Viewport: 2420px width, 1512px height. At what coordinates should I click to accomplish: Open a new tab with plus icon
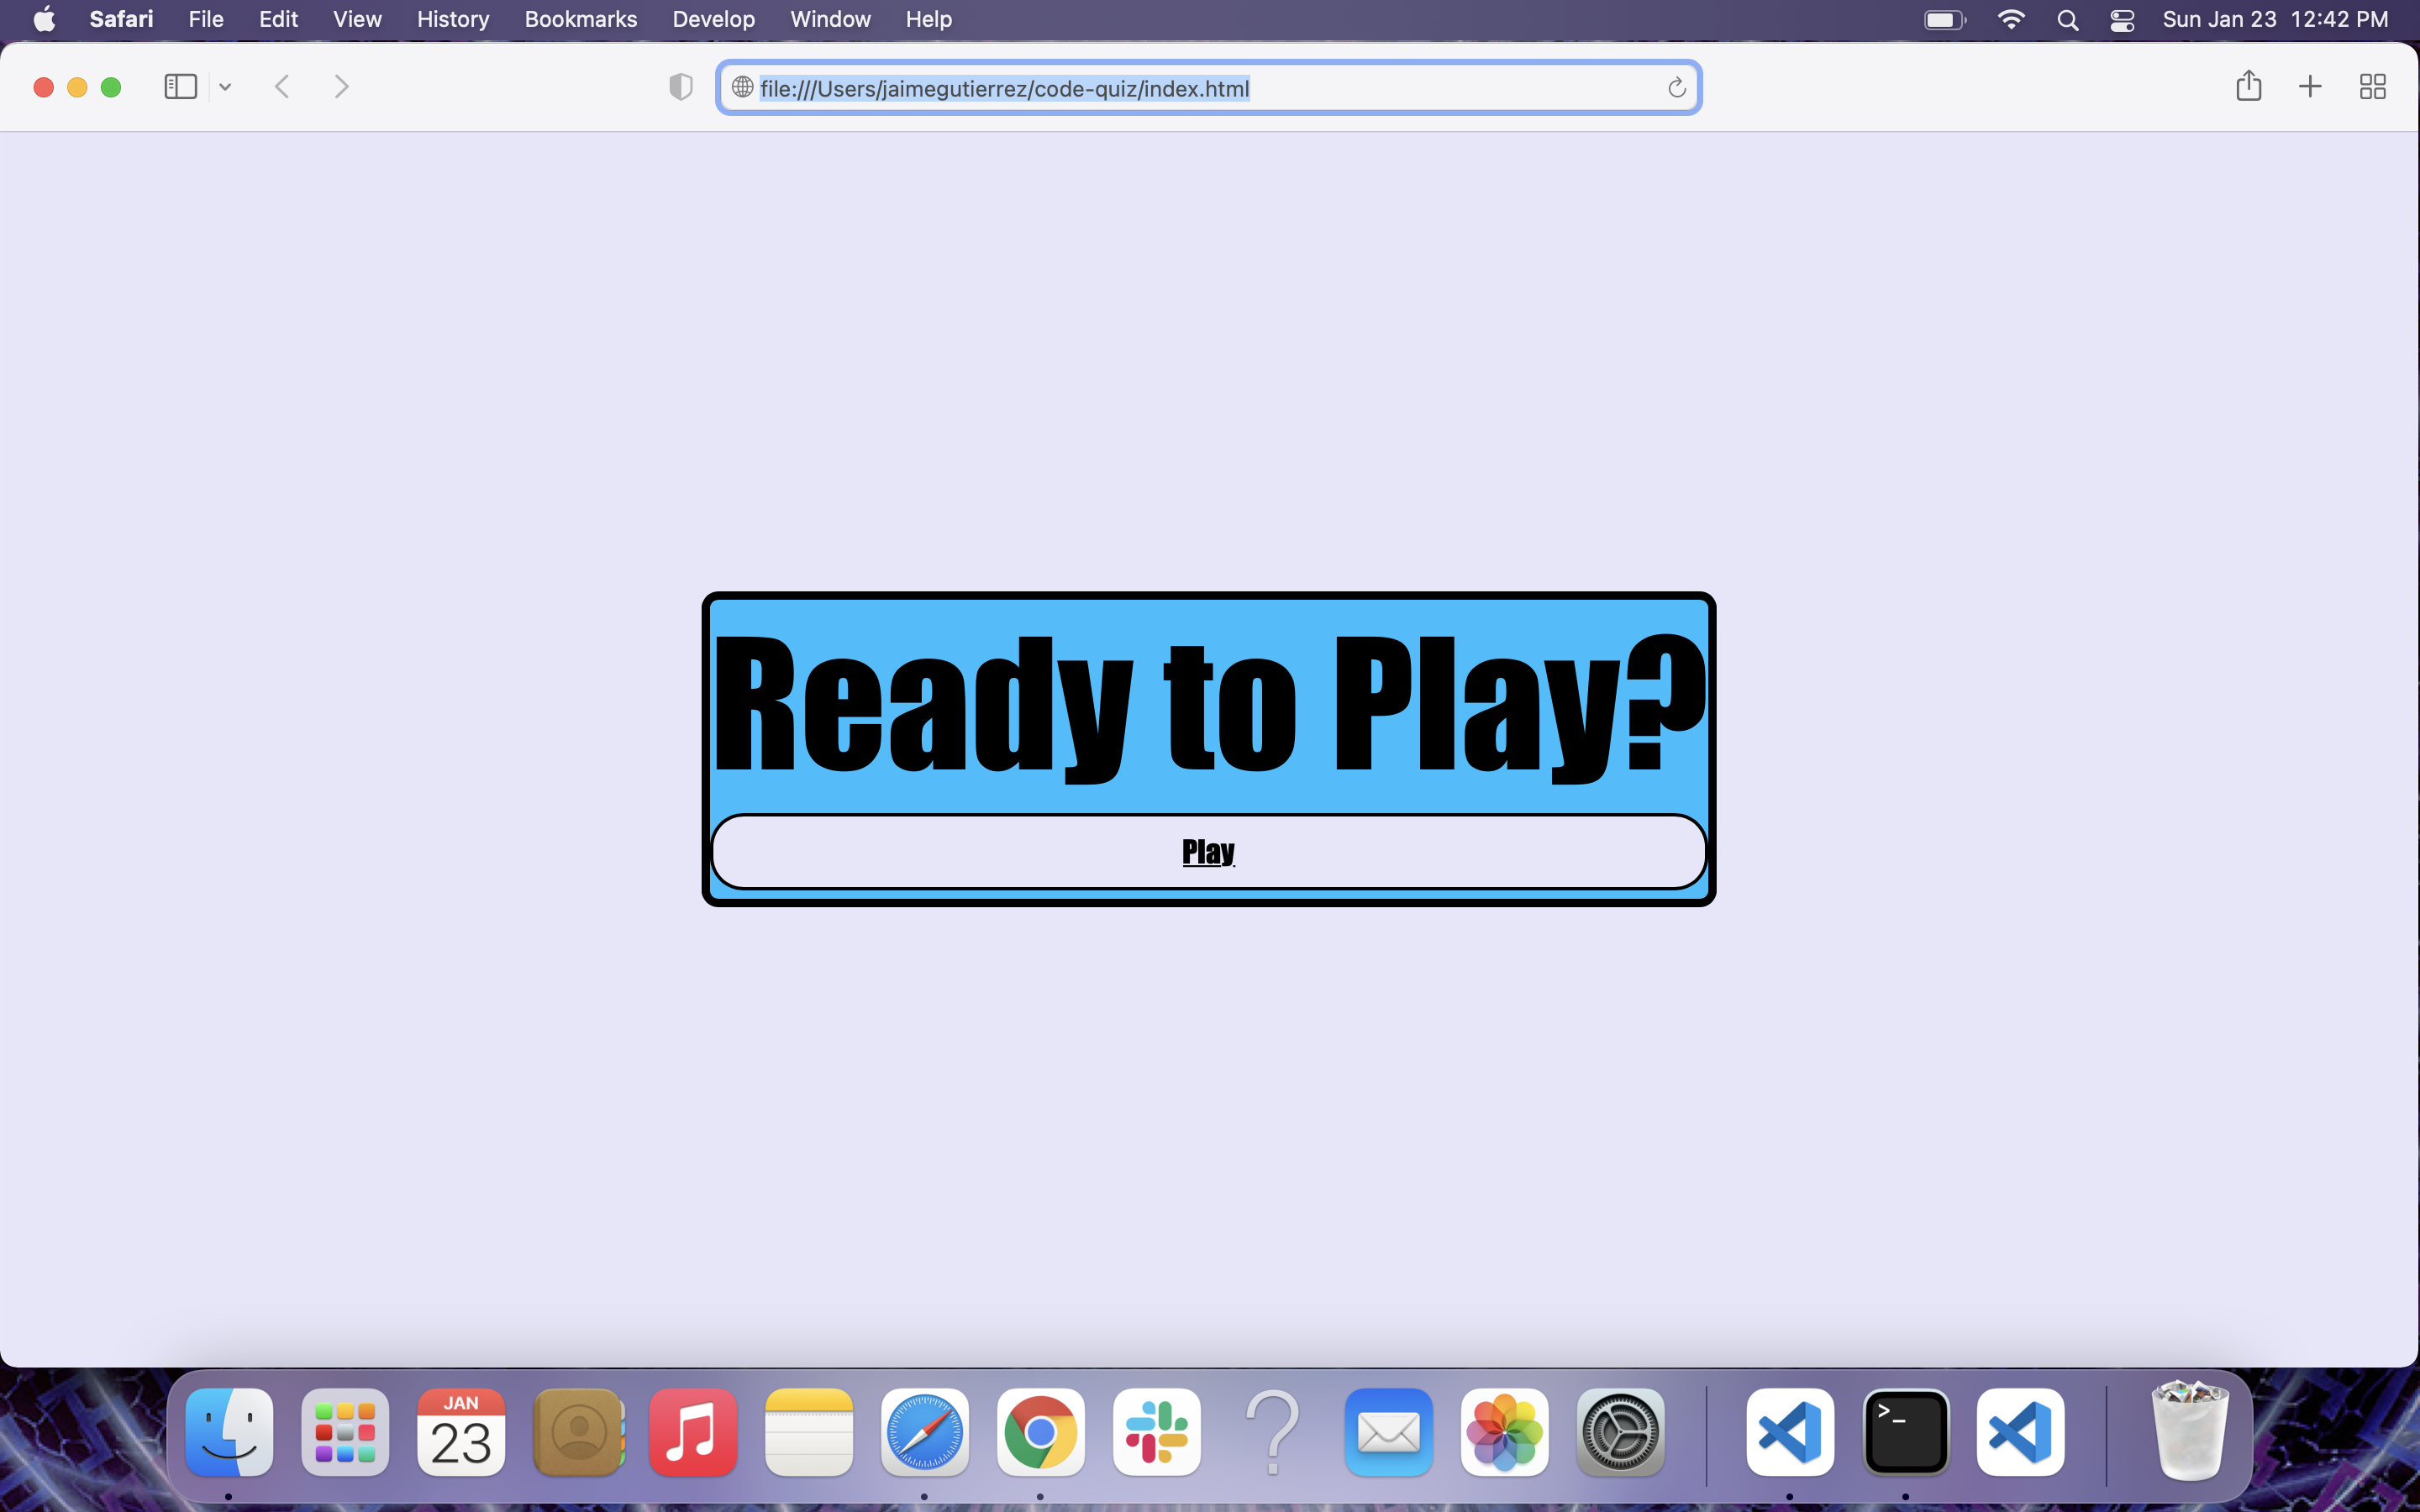click(2310, 87)
